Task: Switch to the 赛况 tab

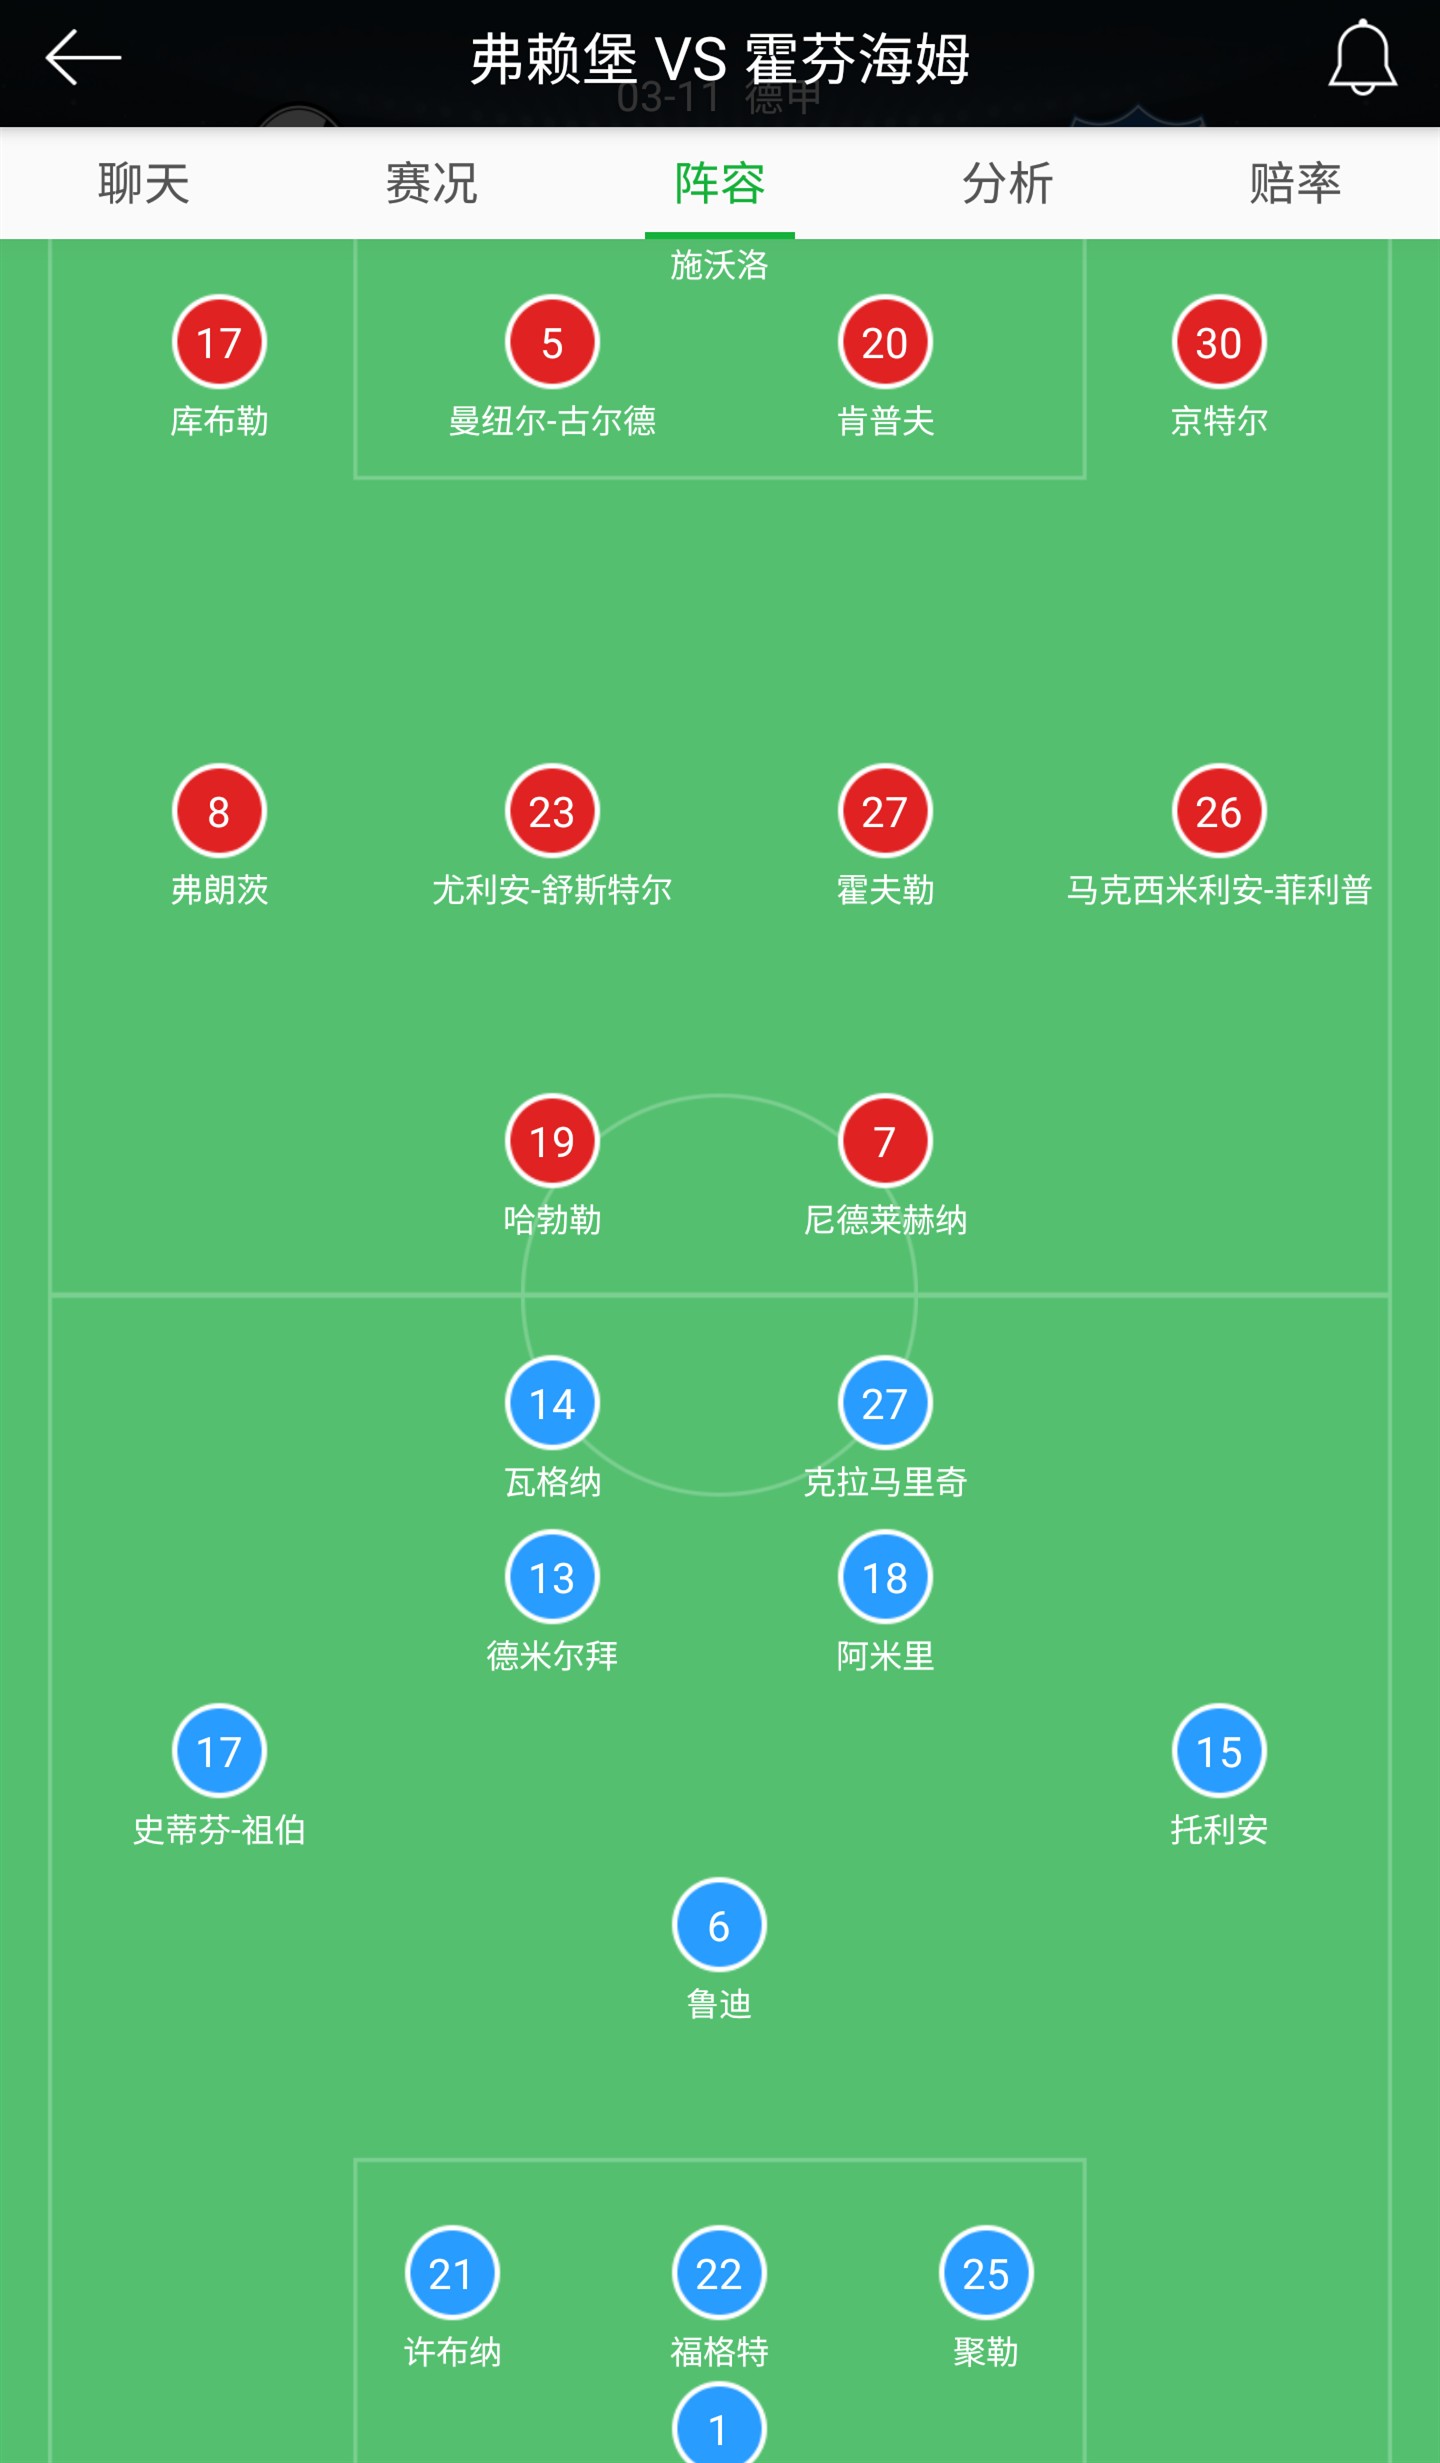Action: (x=432, y=183)
